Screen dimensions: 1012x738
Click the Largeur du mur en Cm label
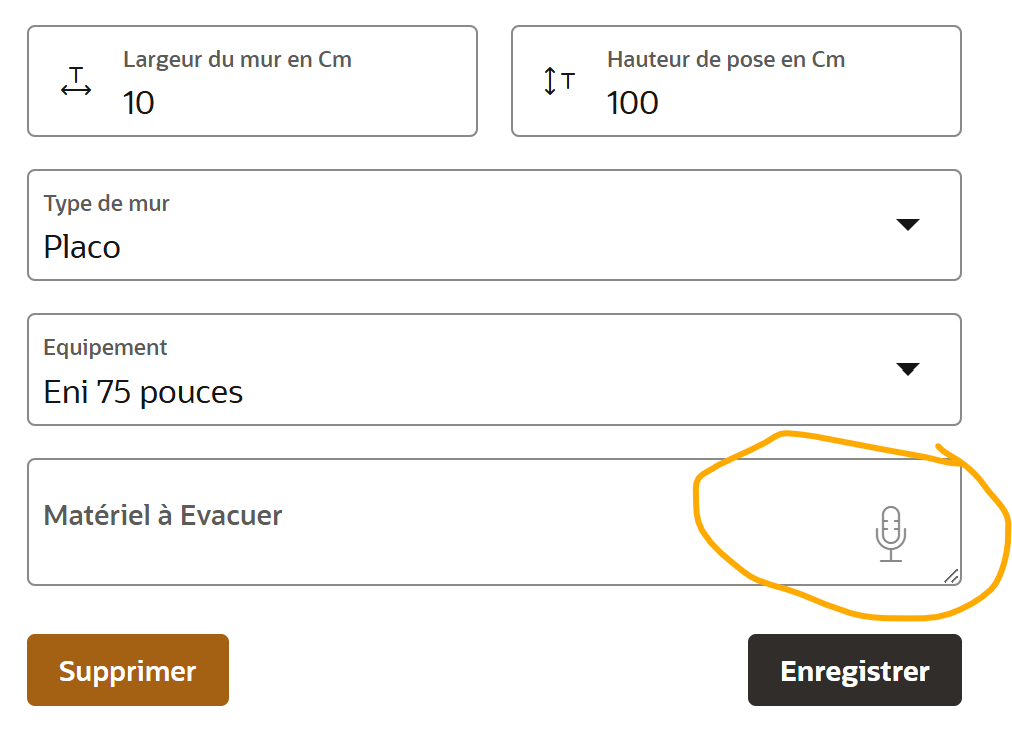click(237, 59)
